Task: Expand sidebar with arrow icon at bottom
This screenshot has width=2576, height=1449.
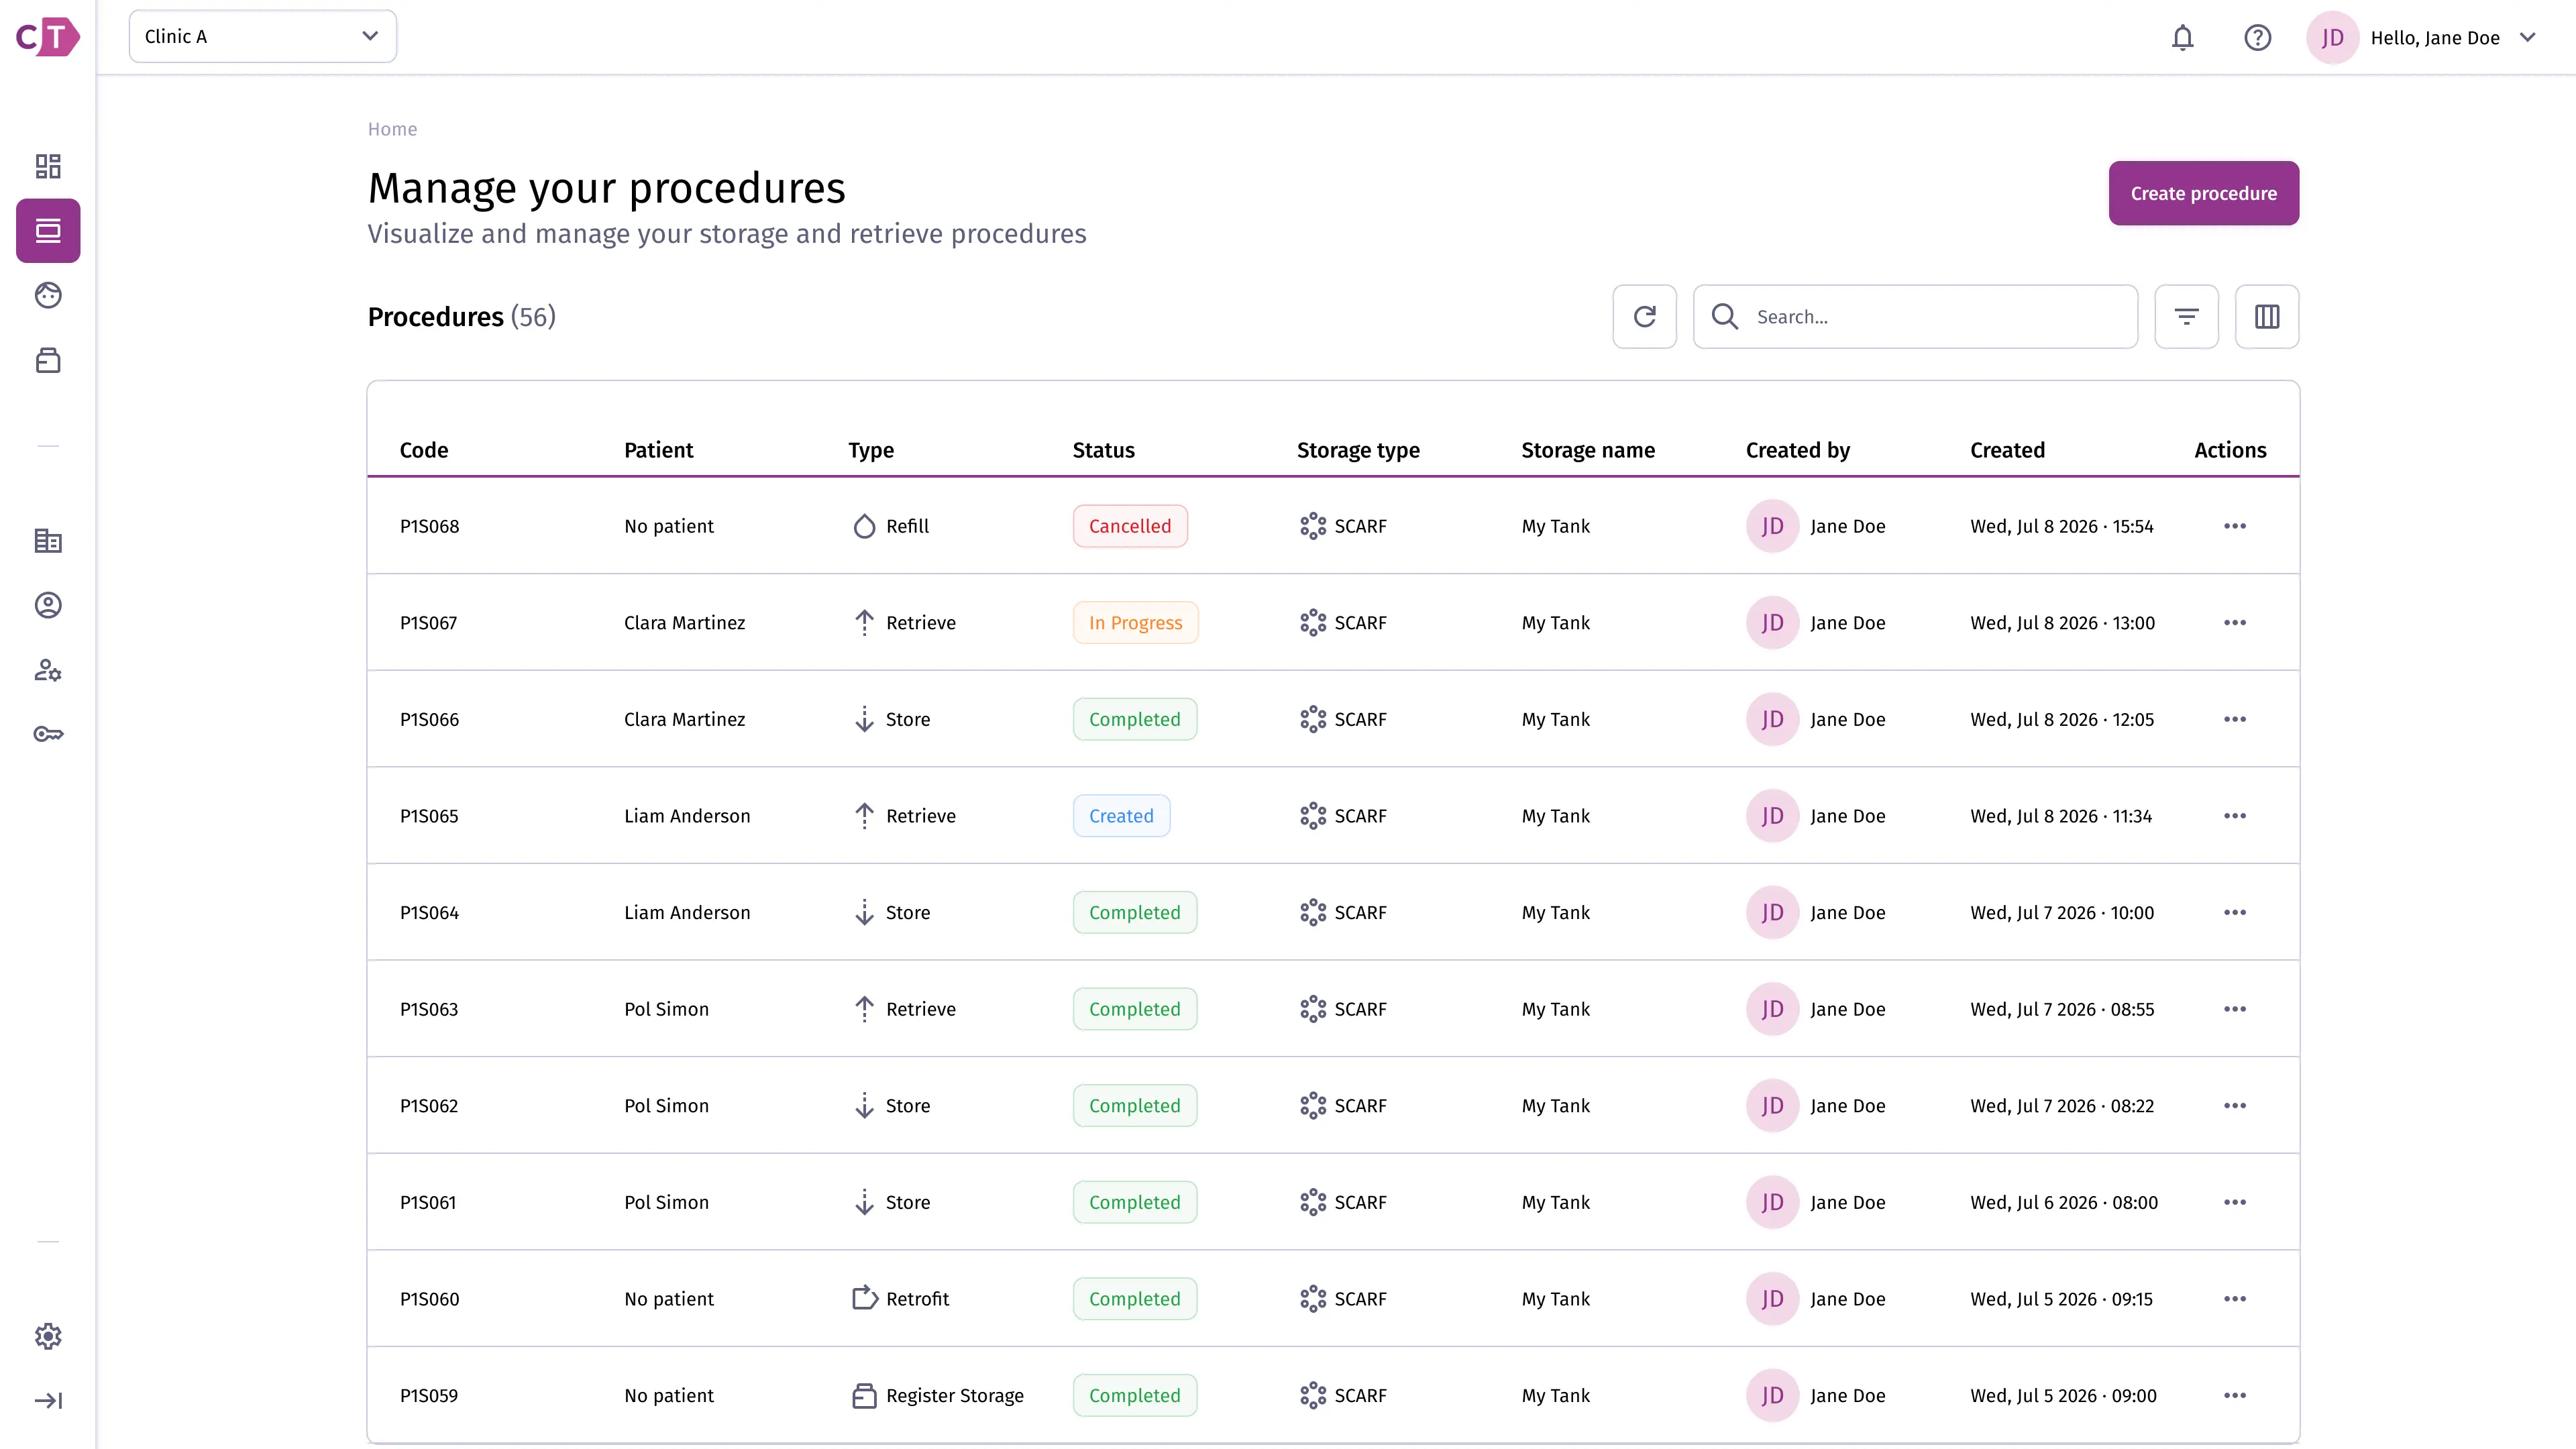Action: 48,1401
